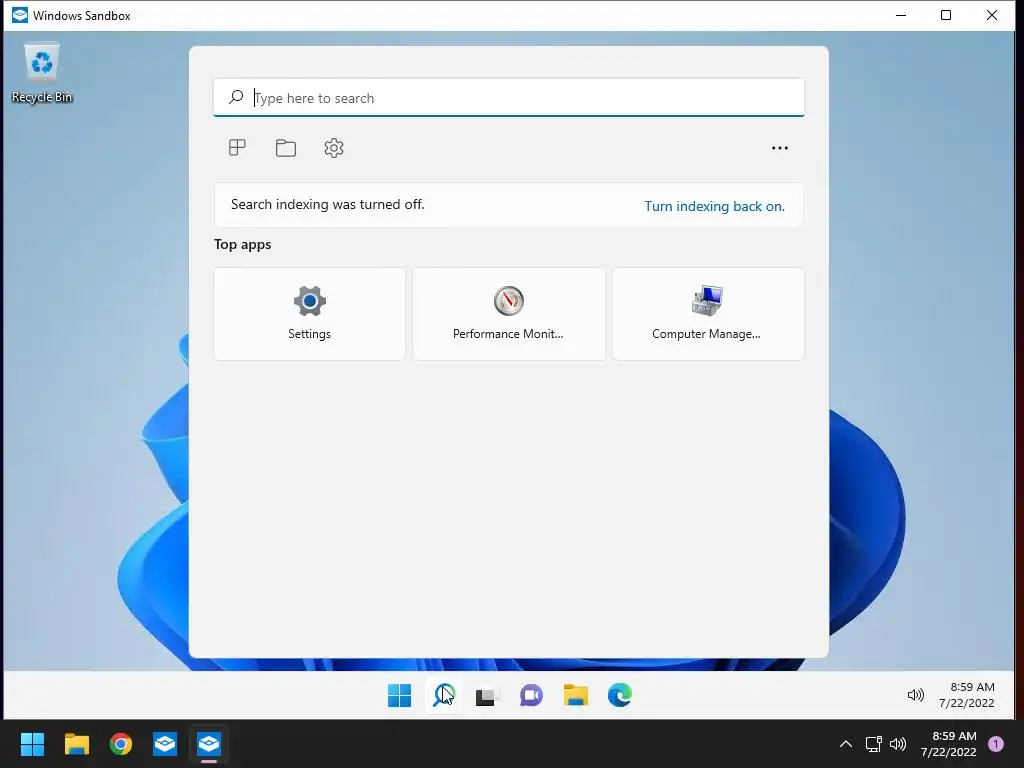Click sandbox taskbar volume icon

916,696
